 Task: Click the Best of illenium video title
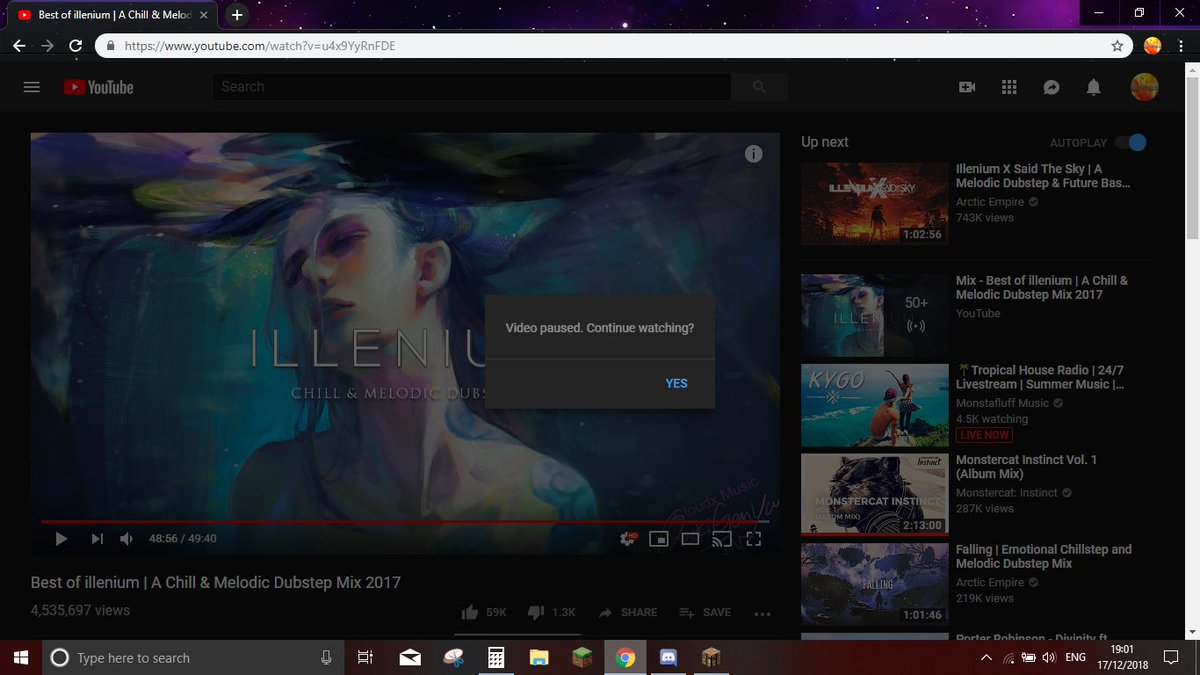[x=216, y=582]
